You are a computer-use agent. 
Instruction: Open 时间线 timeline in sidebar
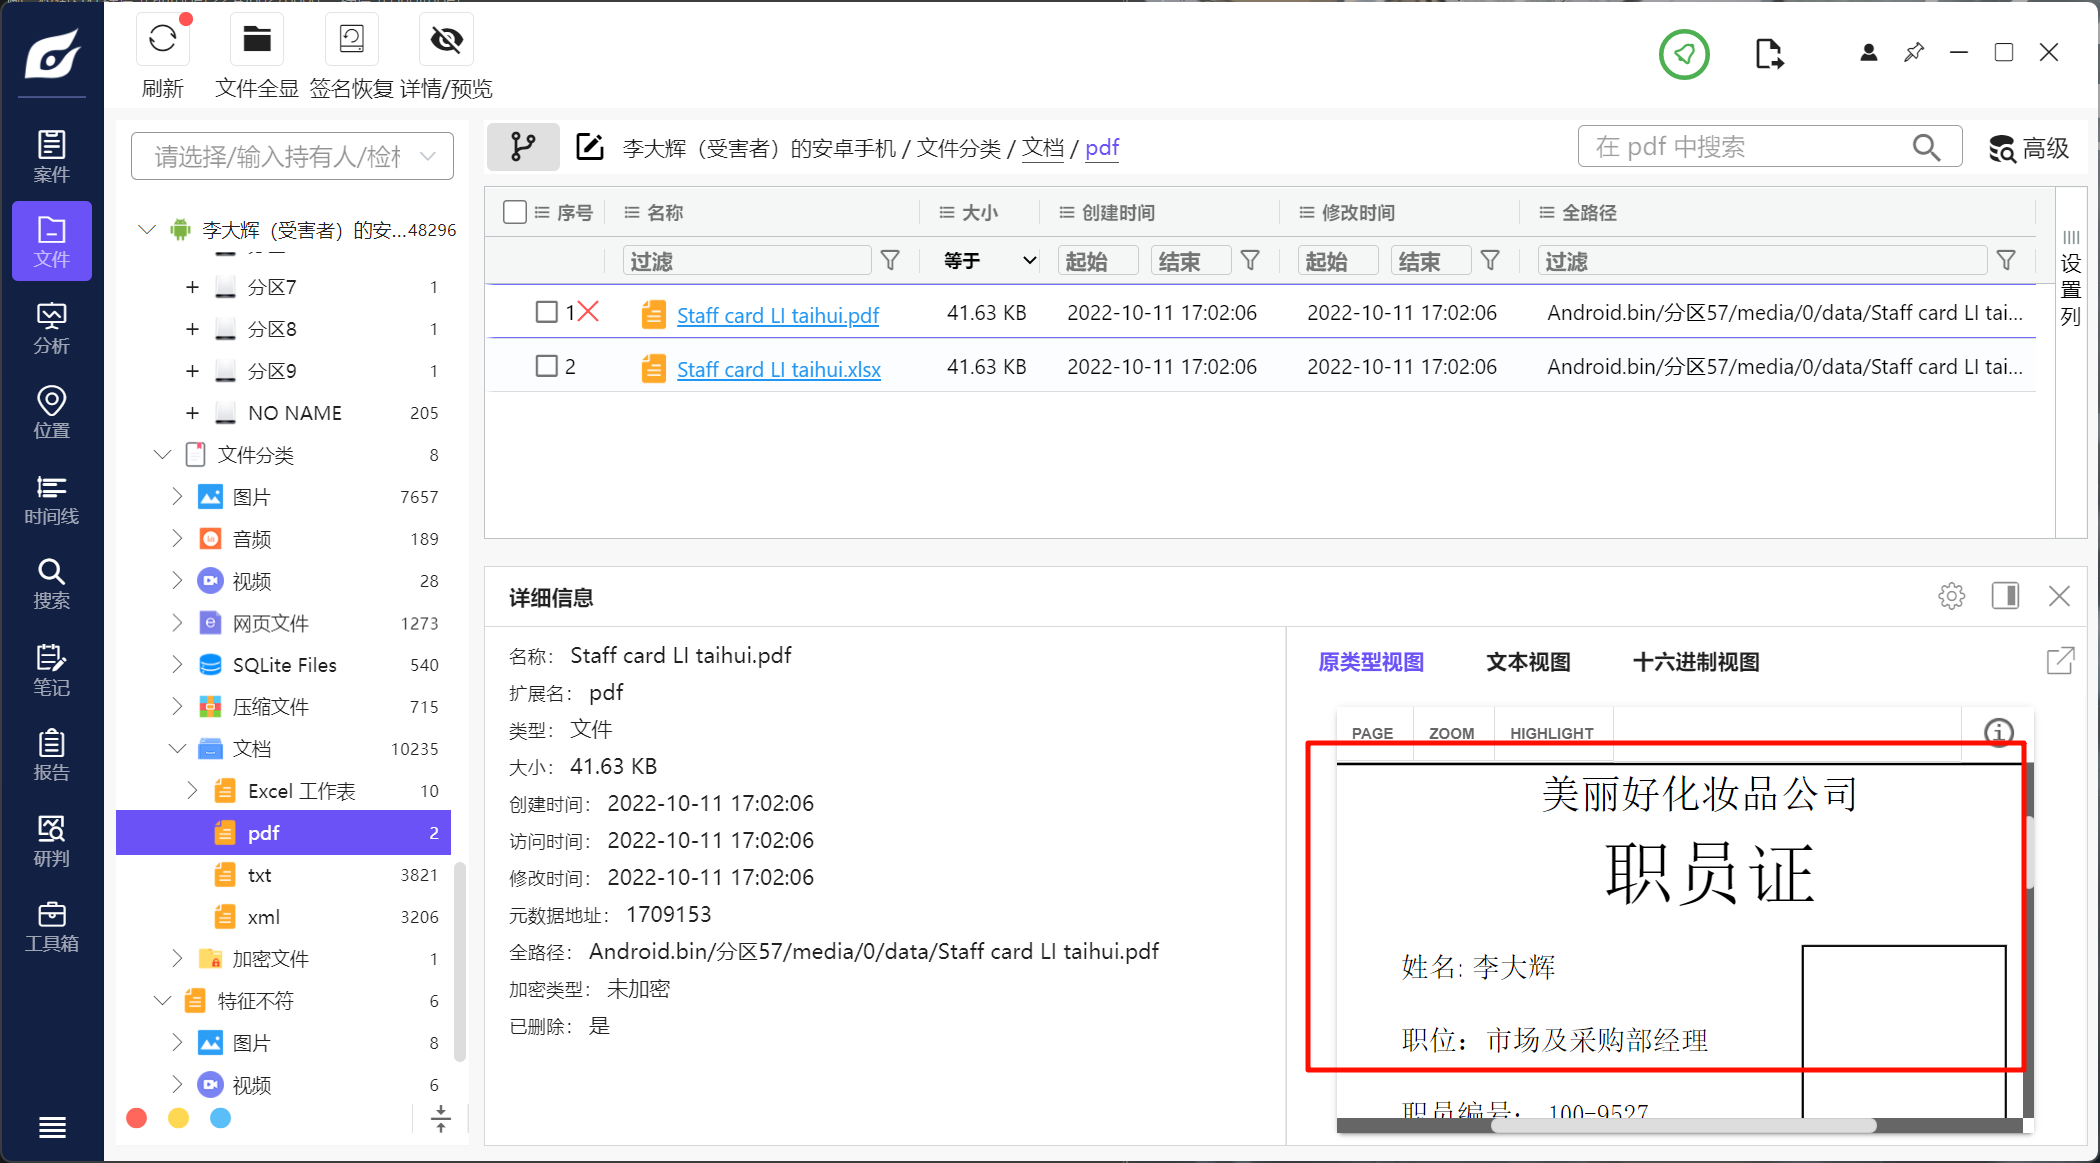[51, 499]
